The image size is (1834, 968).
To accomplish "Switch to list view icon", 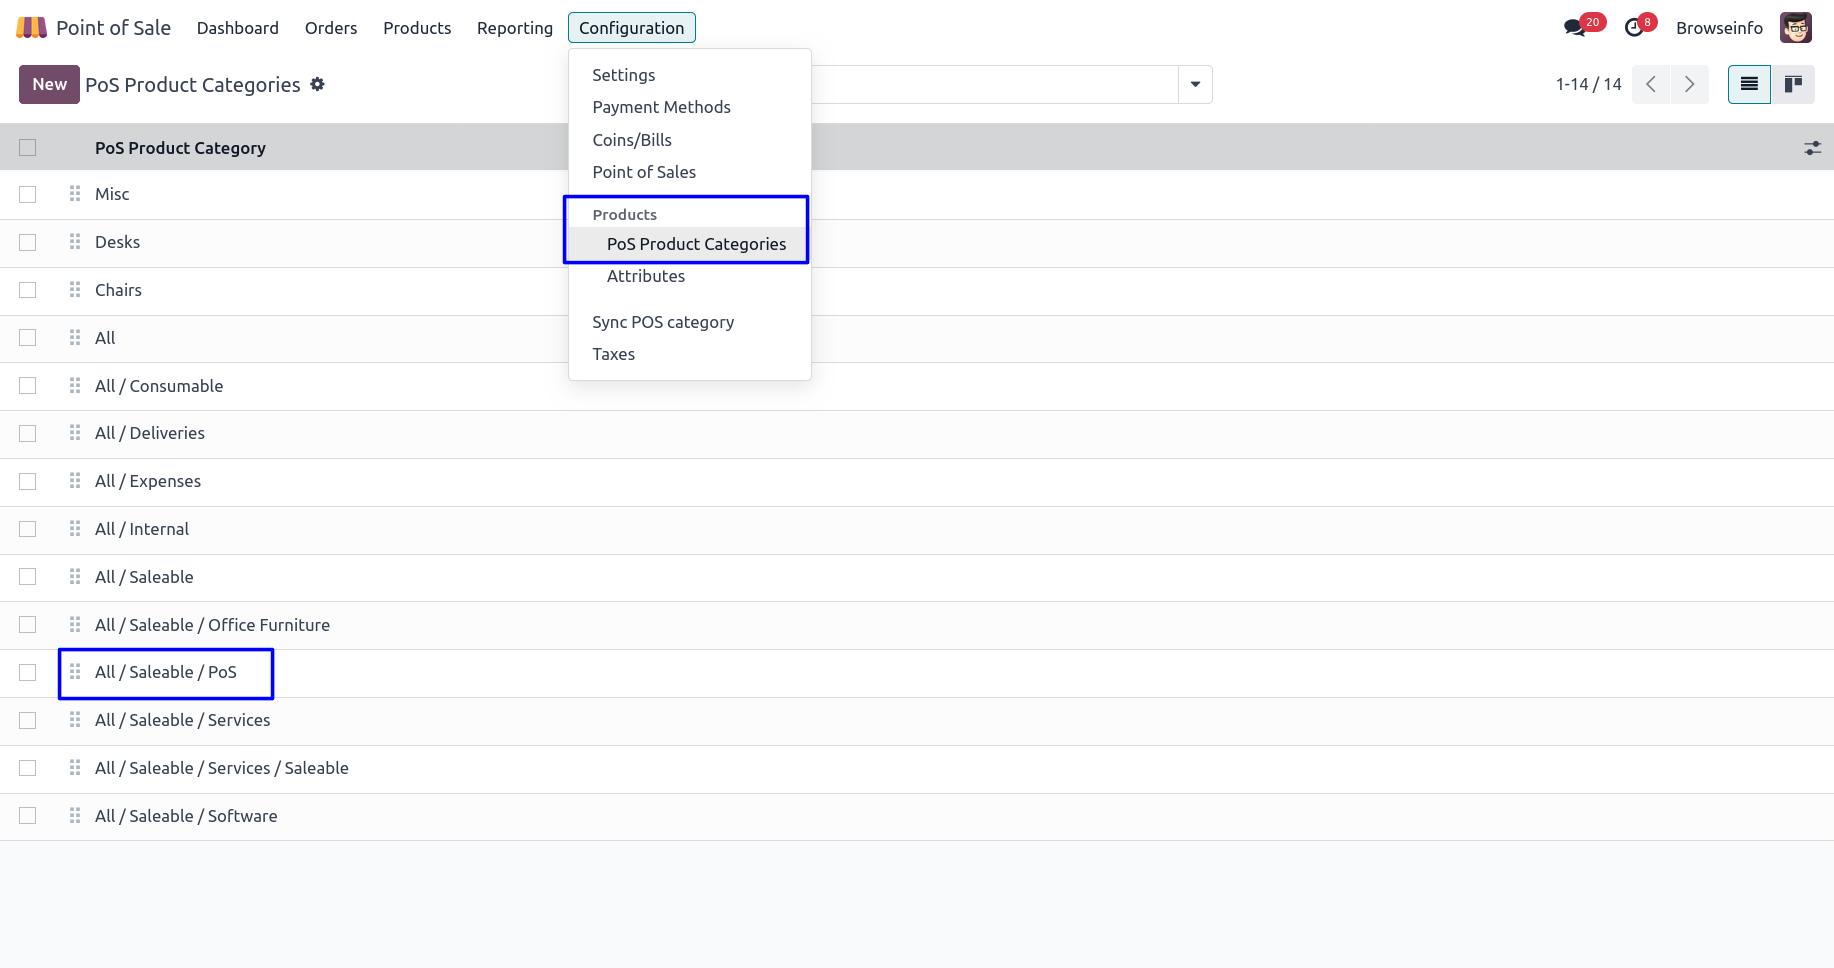I will coord(1749,85).
